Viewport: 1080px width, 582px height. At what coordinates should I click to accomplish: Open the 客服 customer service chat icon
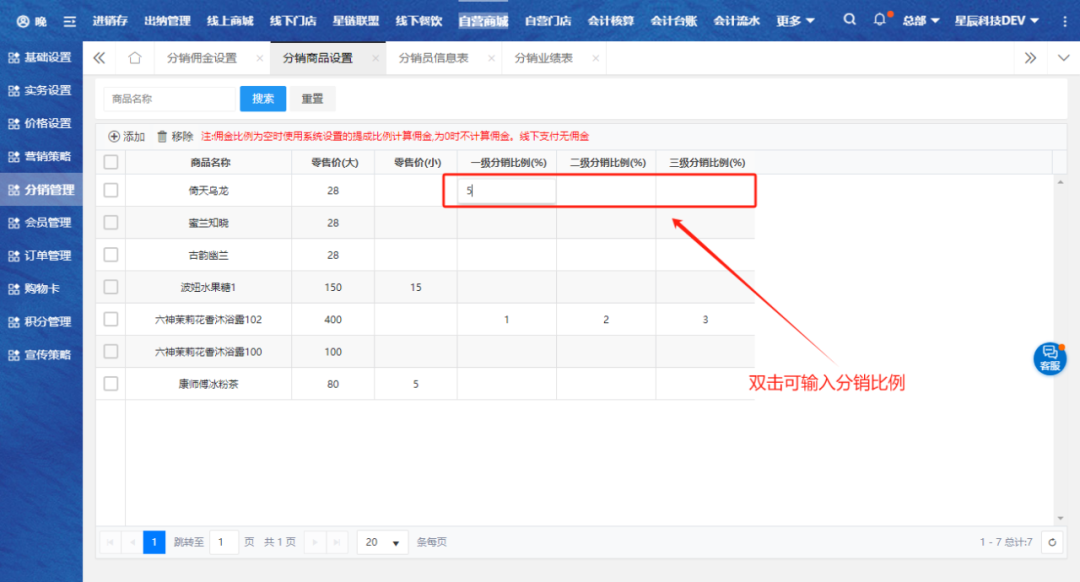[1049, 357]
